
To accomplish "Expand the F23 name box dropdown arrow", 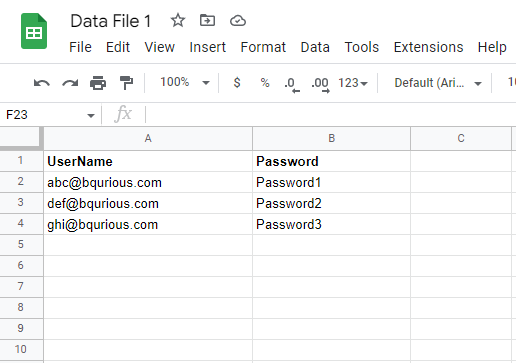I will click(91, 116).
